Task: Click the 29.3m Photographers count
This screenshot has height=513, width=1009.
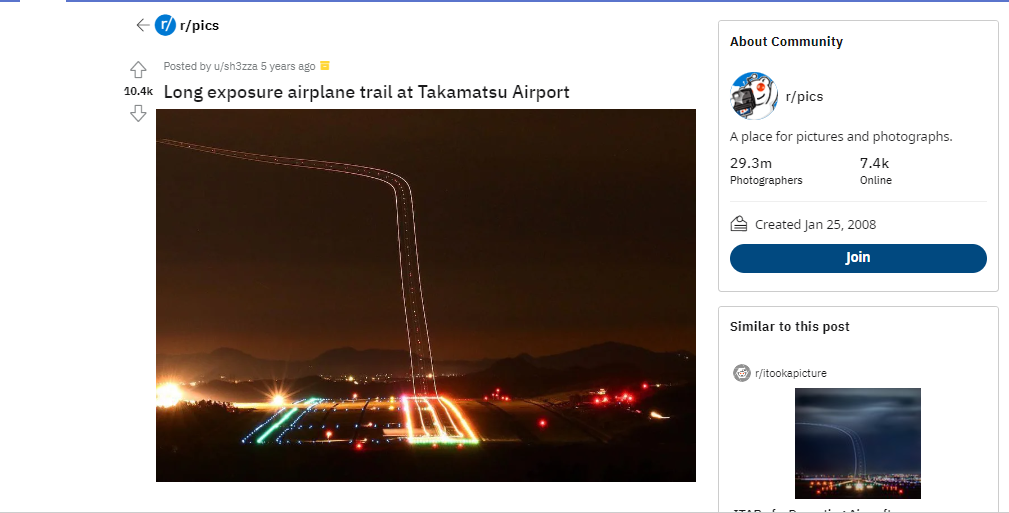Action: pos(751,163)
